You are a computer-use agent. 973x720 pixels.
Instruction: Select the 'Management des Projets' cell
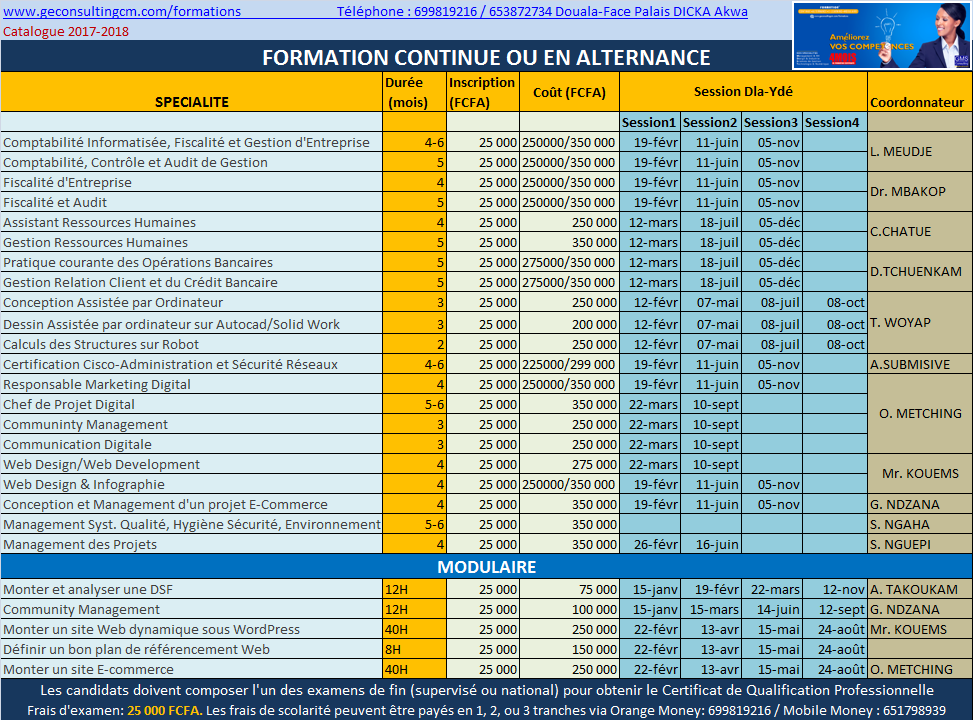(192, 544)
